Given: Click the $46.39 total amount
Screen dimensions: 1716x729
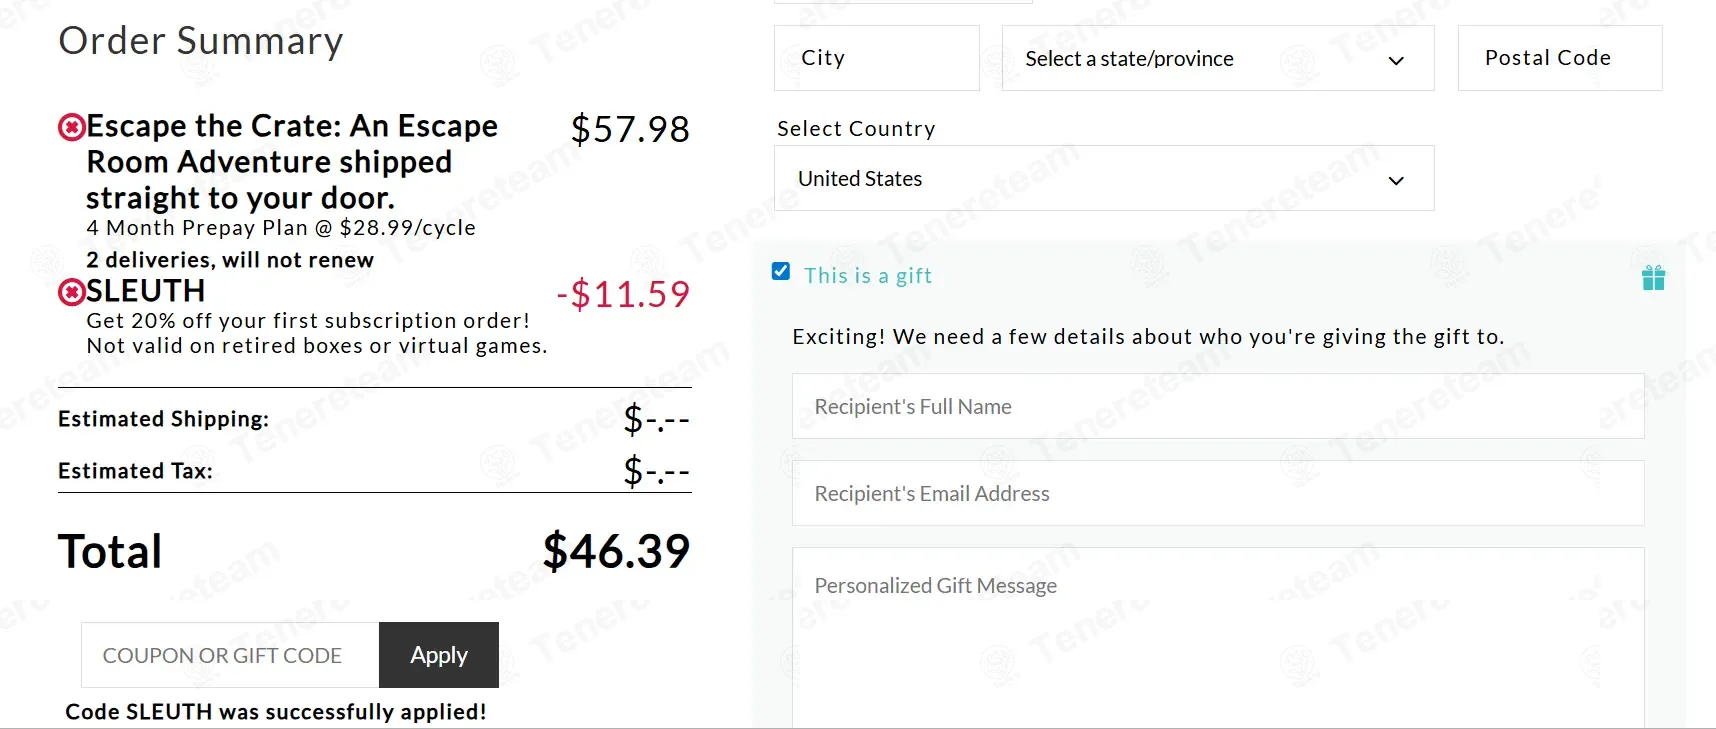Looking at the screenshot, I should [x=616, y=551].
